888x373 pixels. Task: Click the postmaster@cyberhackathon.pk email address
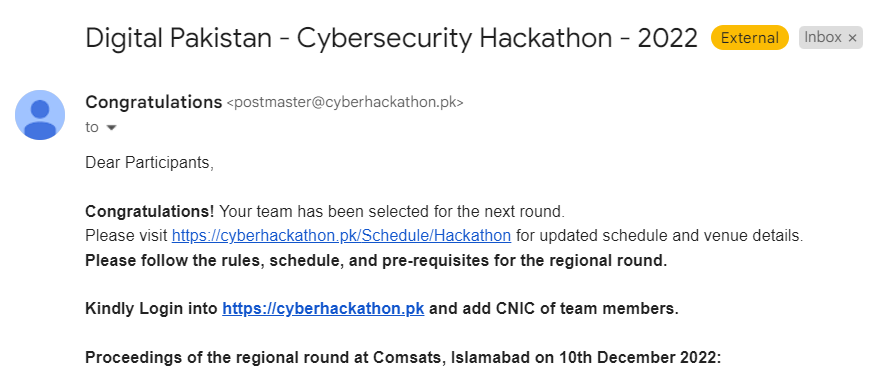pos(345,103)
